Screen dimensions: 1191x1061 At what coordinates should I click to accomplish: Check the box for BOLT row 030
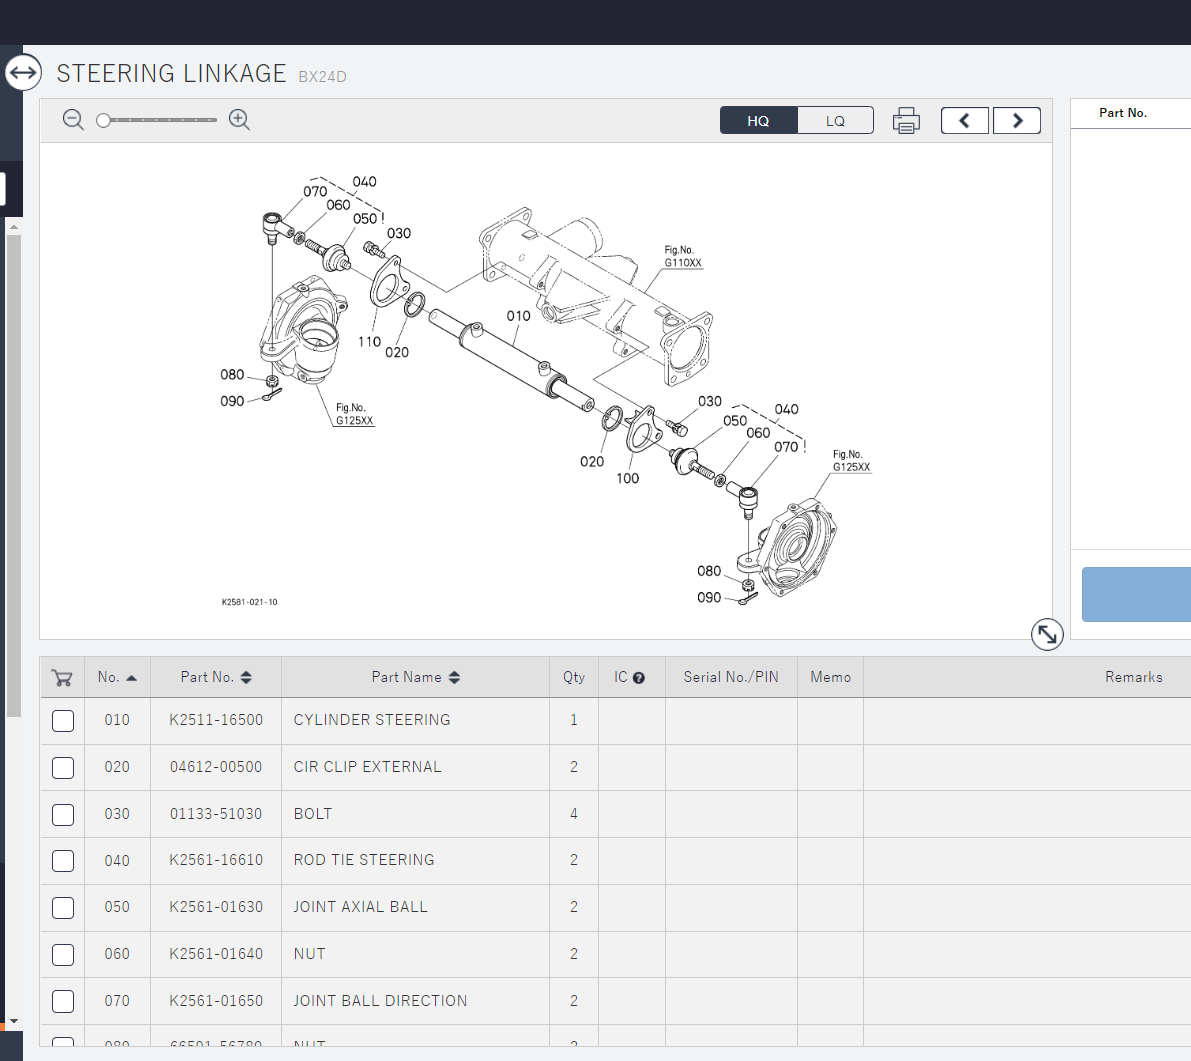point(63,815)
